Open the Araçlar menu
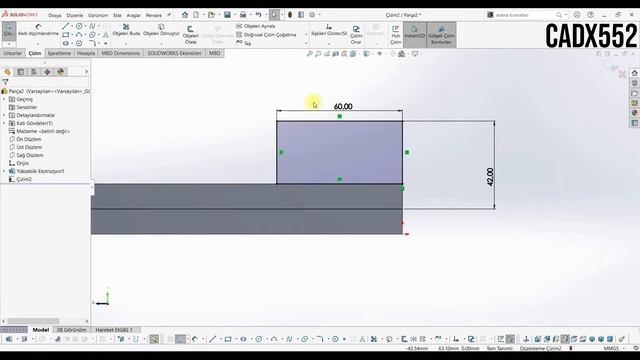This screenshot has height=360, width=640. tap(133, 15)
